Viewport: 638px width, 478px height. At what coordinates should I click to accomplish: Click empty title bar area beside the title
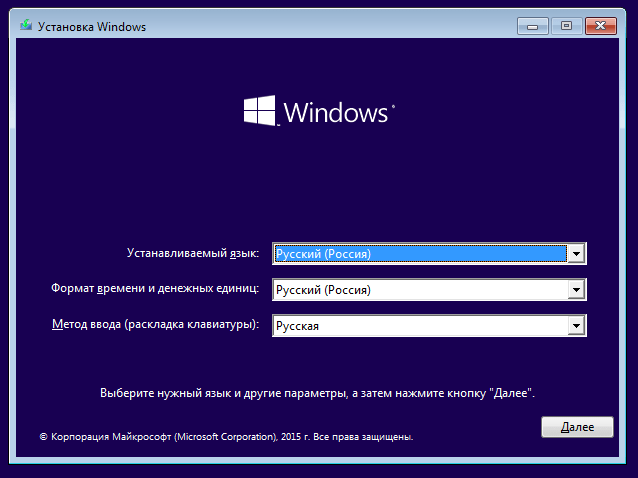tap(330, 27)
